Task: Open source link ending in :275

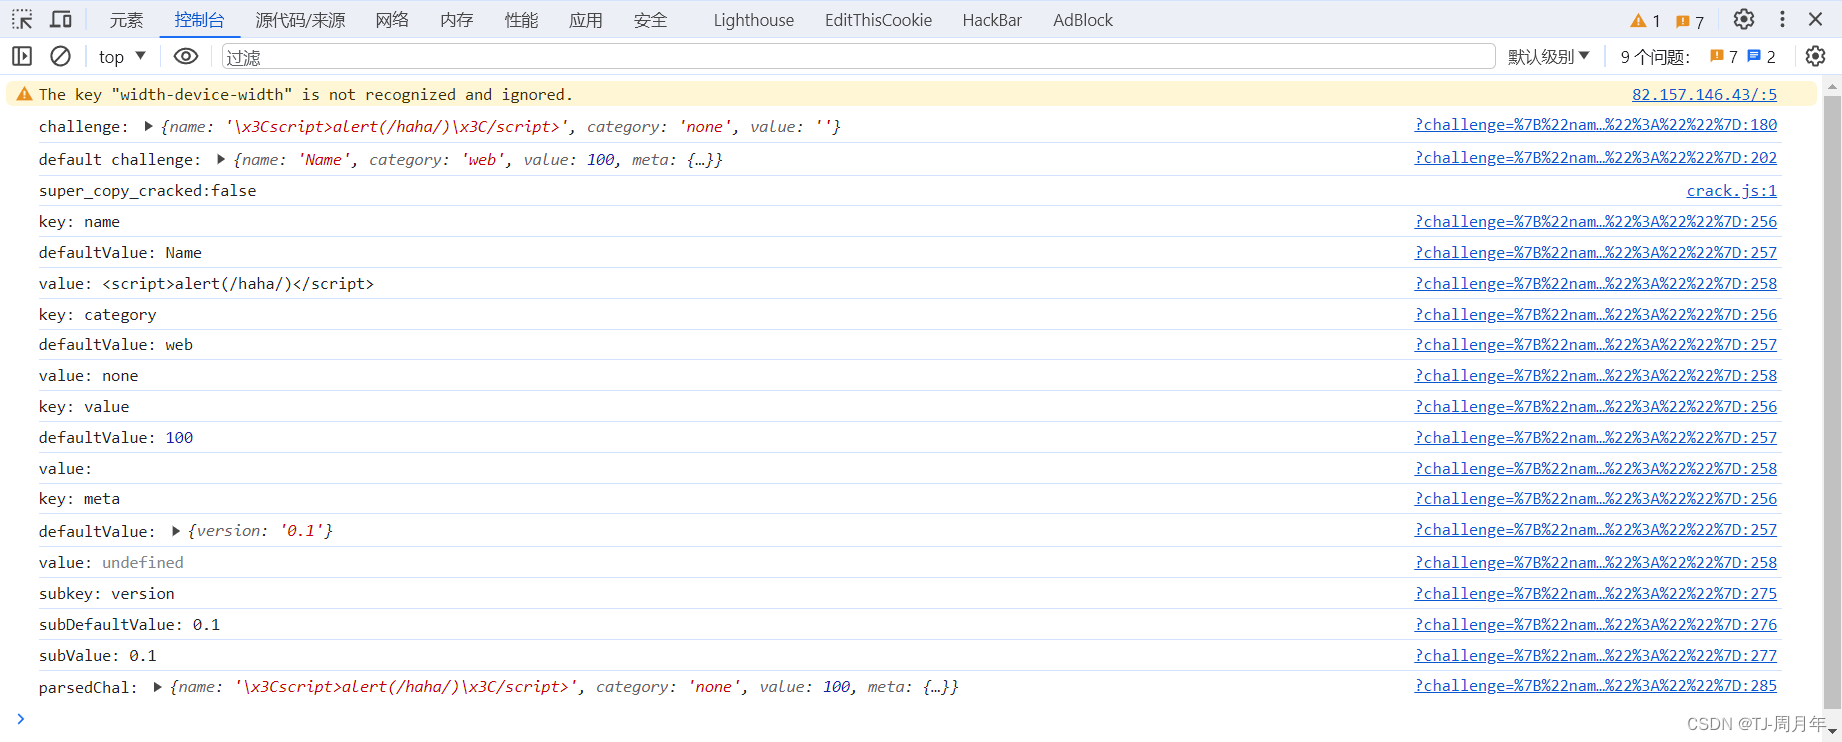Action: (1596, 593)
